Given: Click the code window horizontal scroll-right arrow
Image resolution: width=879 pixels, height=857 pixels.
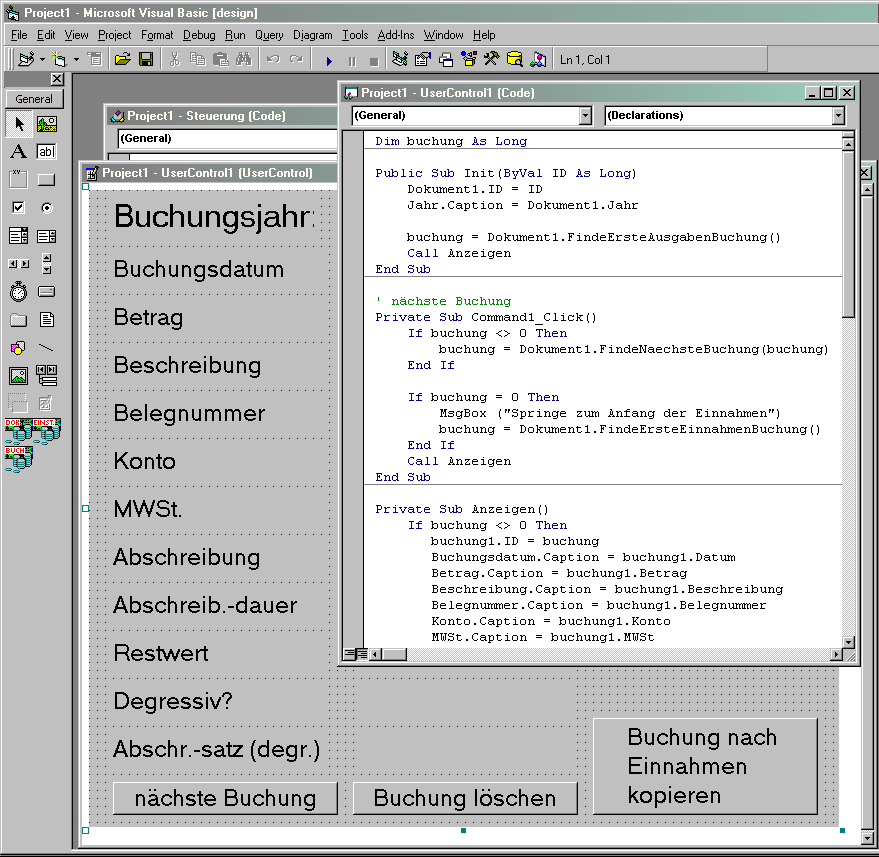Looking at the screenshot, I should (836, 654).
